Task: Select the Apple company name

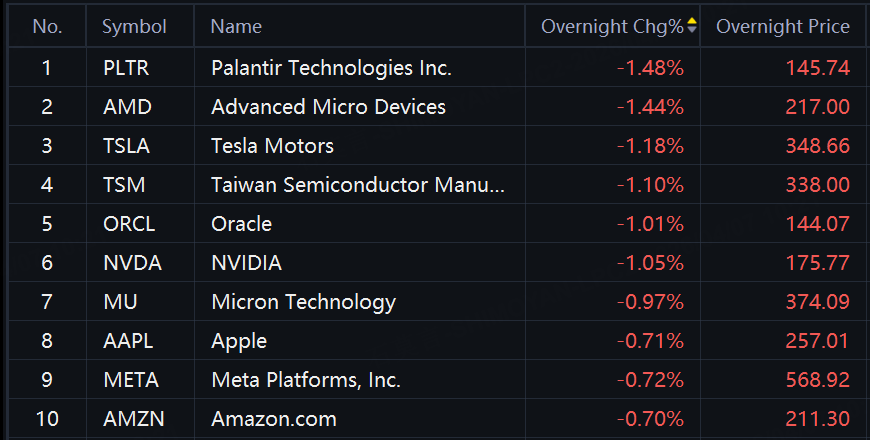Action: tap(239, 341)
